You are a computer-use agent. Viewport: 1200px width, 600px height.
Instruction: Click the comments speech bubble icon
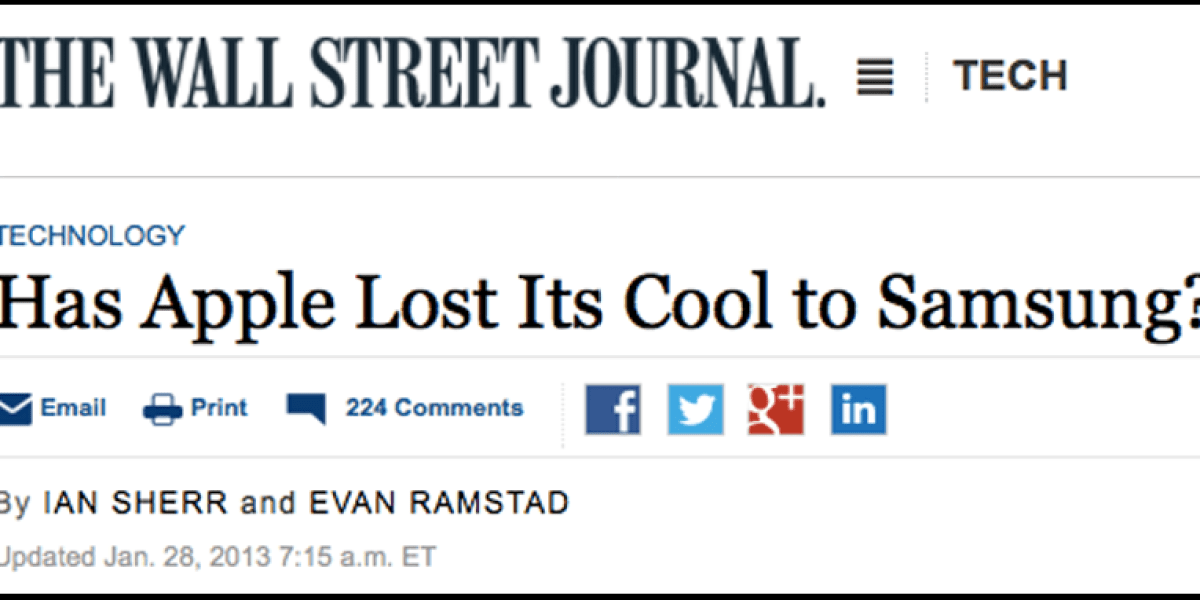coord(305,405)
